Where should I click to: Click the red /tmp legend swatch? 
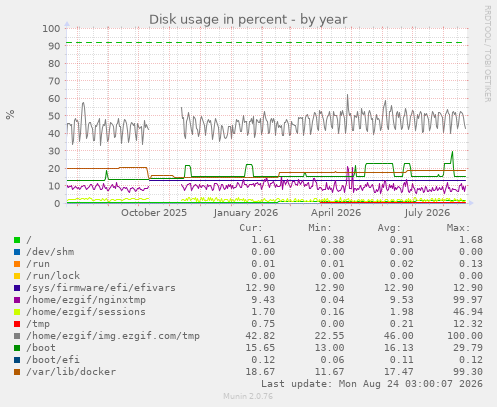pyautogui.click(x=17, y=324)
